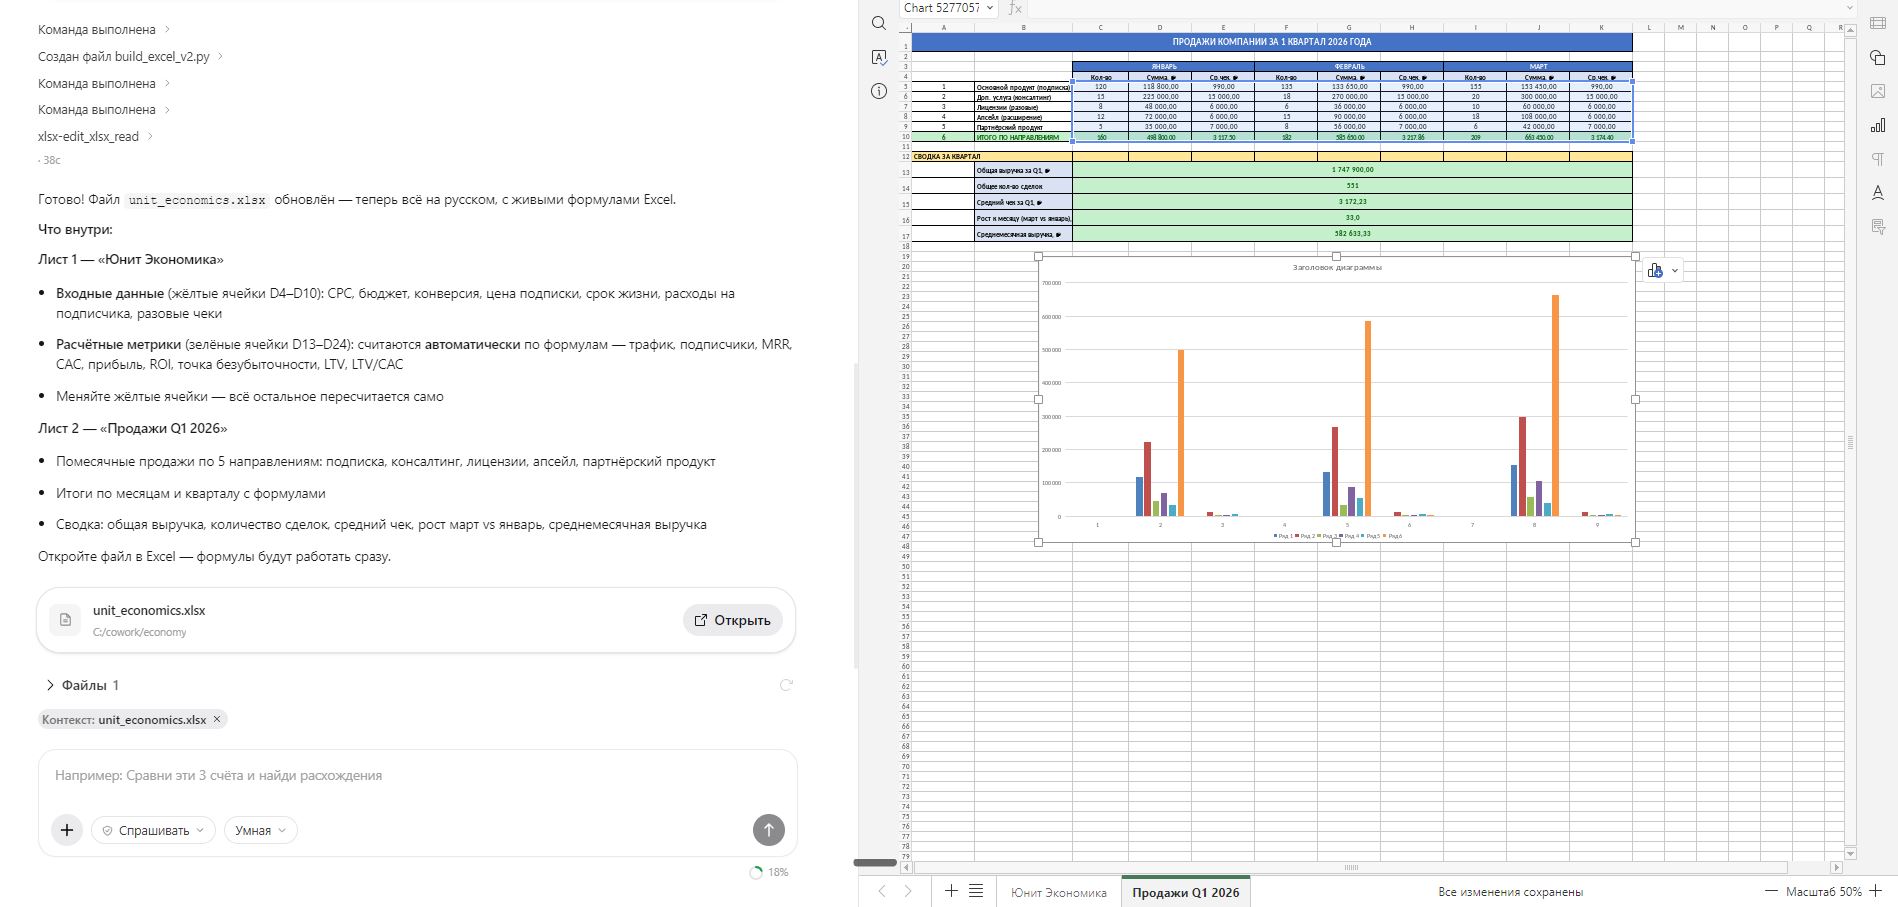Viewport: 1898px width, 907px height.
Task: Open the paste options dropdown arrow by chart
Action: [1675, 271]
